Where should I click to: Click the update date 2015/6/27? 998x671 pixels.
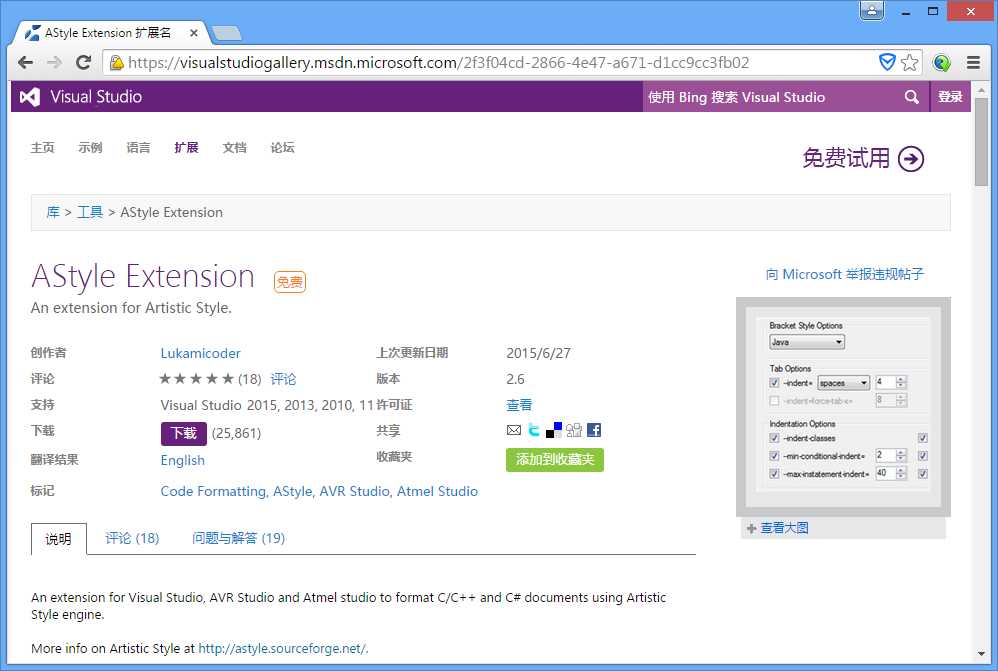coord(538,353)
